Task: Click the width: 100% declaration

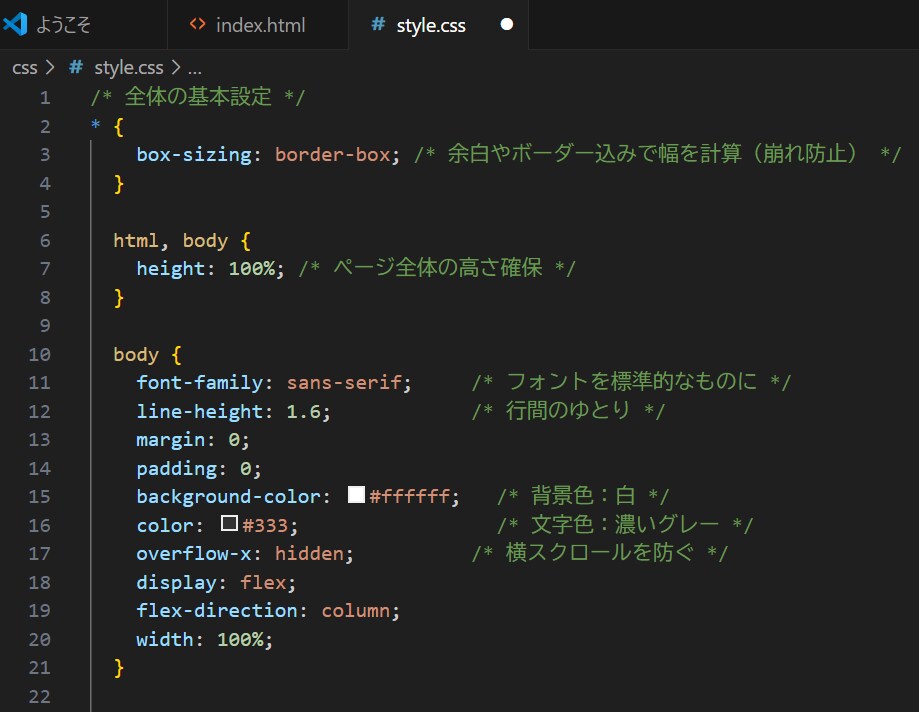Action: click(205, 639)
